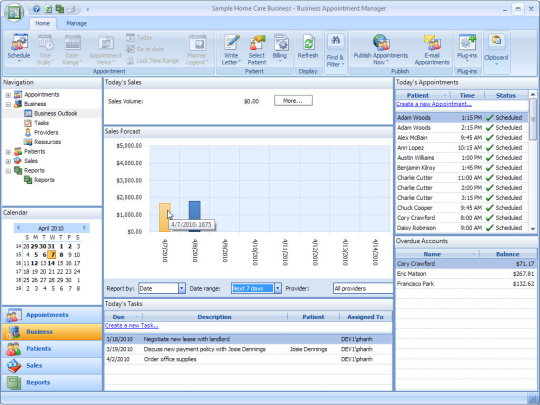Click the More... sales button
Screen dimensions: 540x405
(x=293, y=101)
